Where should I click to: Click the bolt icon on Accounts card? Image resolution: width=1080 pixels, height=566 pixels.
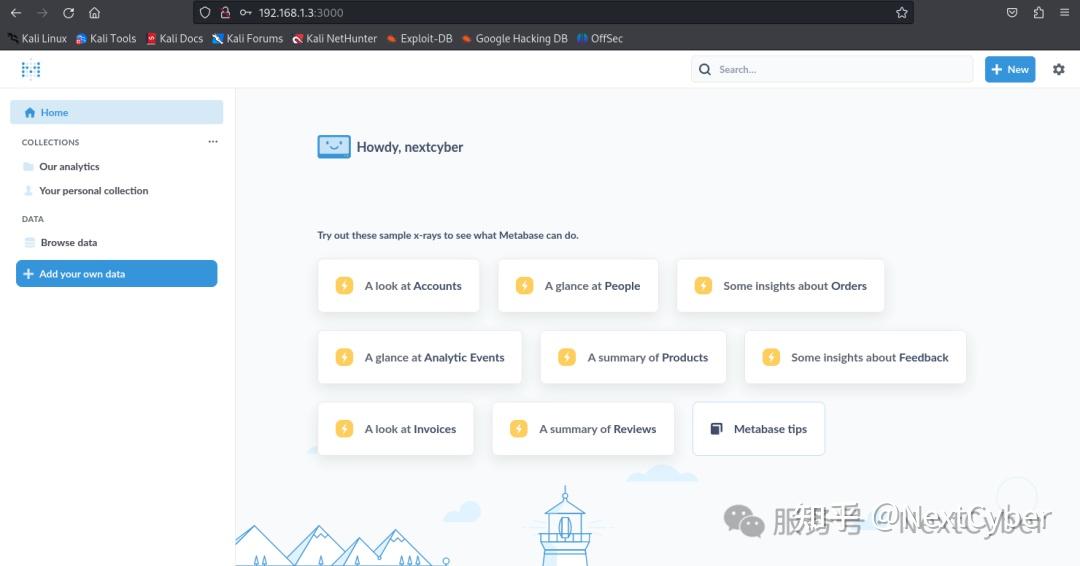pyautogui.click(x=344, y=286)
